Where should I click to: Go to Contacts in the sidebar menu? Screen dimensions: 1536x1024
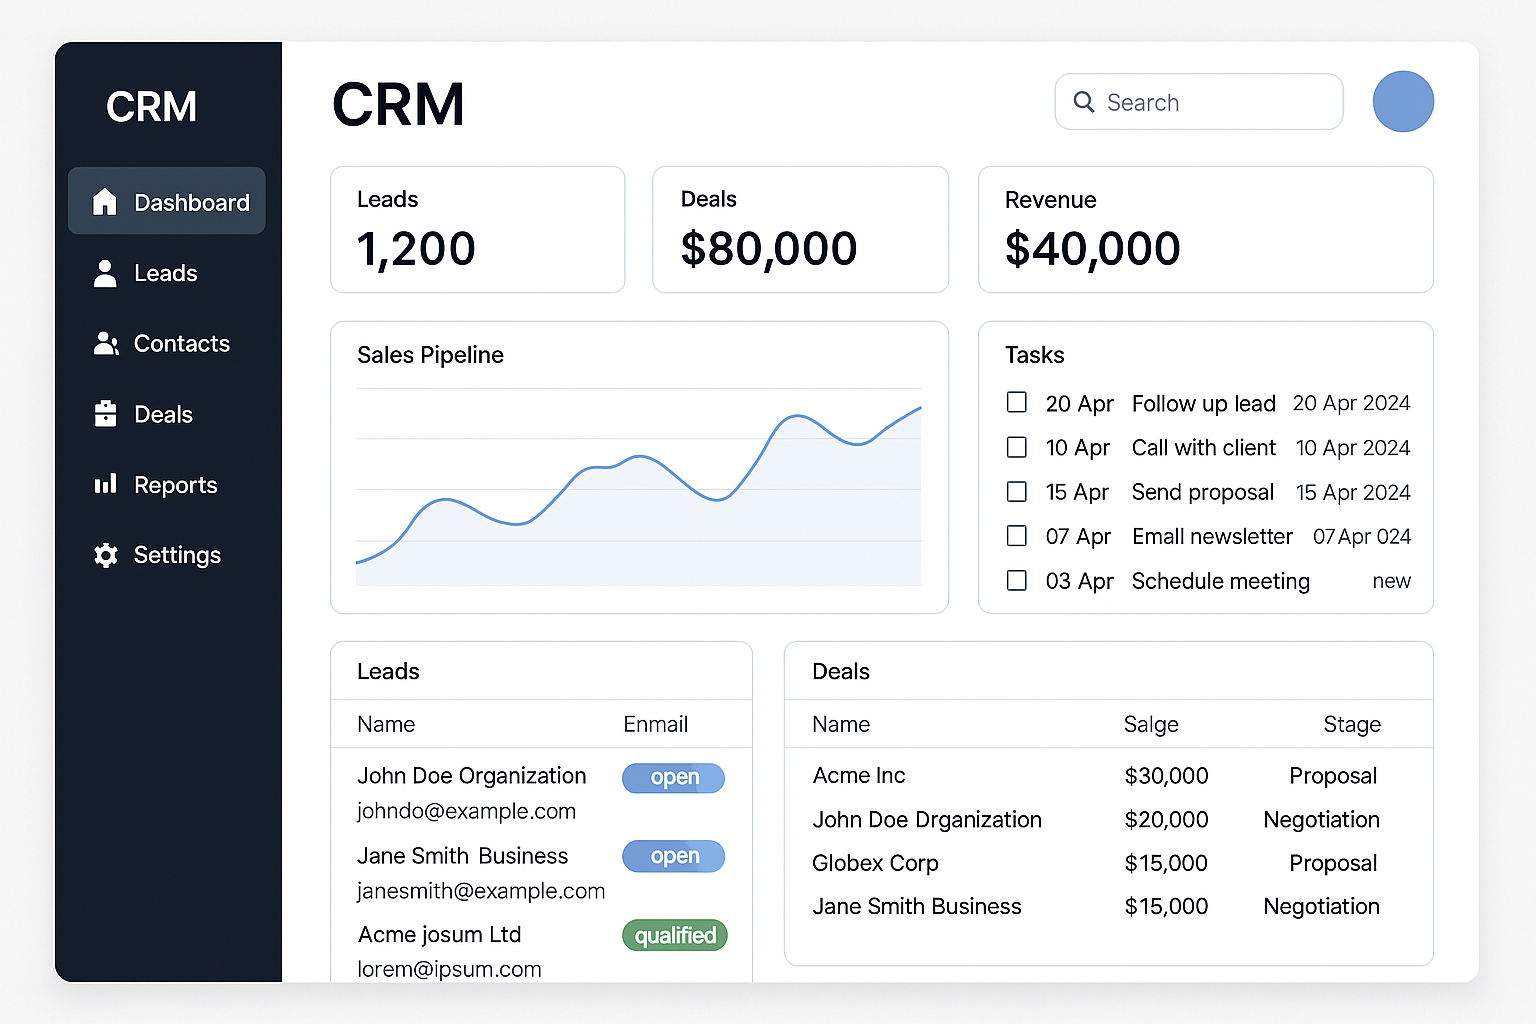pos(181,344)
